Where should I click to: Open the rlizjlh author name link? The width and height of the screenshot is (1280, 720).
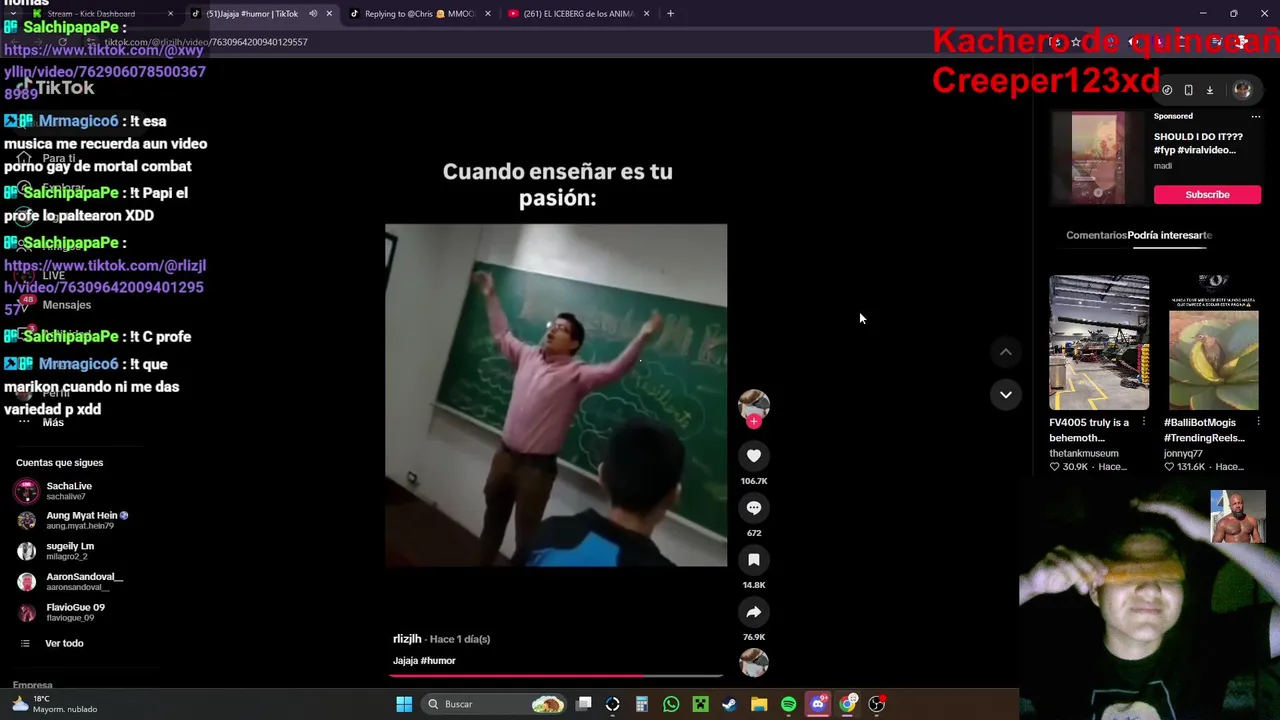[x=407, y=639]
